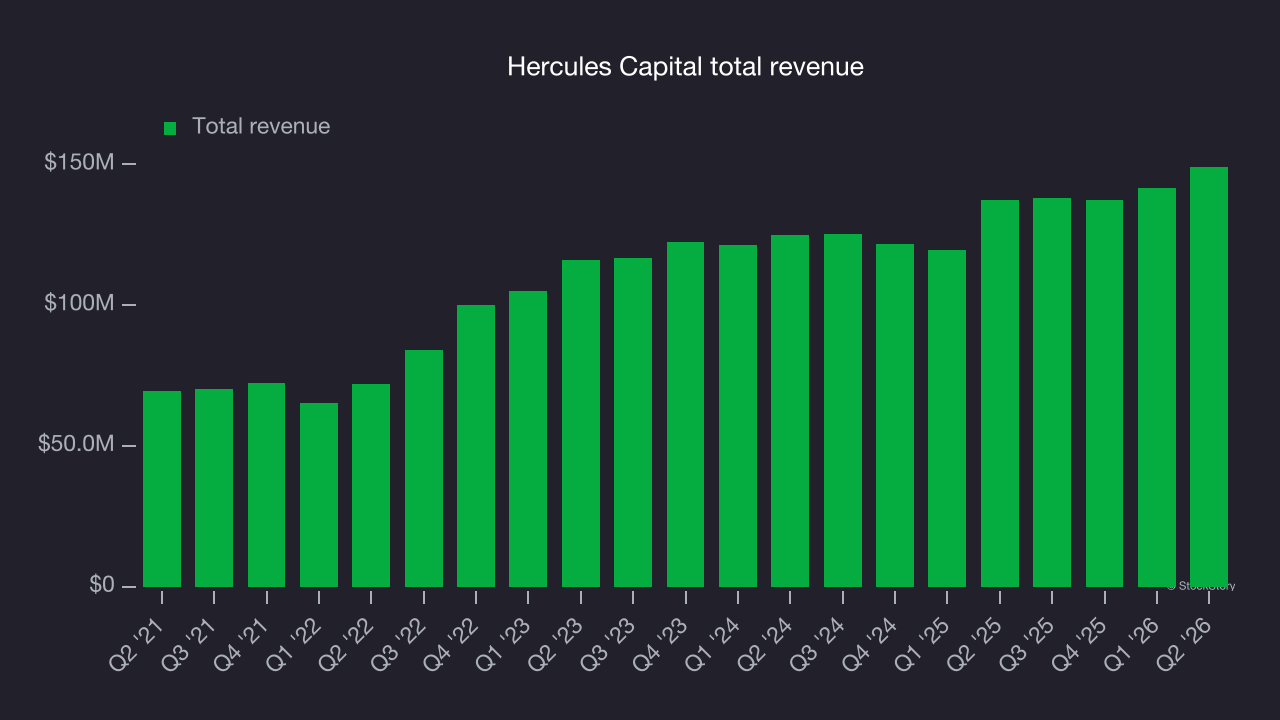Click the "$100M" y-axis label
The width and height of the screenshot is (1280, 720).
click(79, 303)
